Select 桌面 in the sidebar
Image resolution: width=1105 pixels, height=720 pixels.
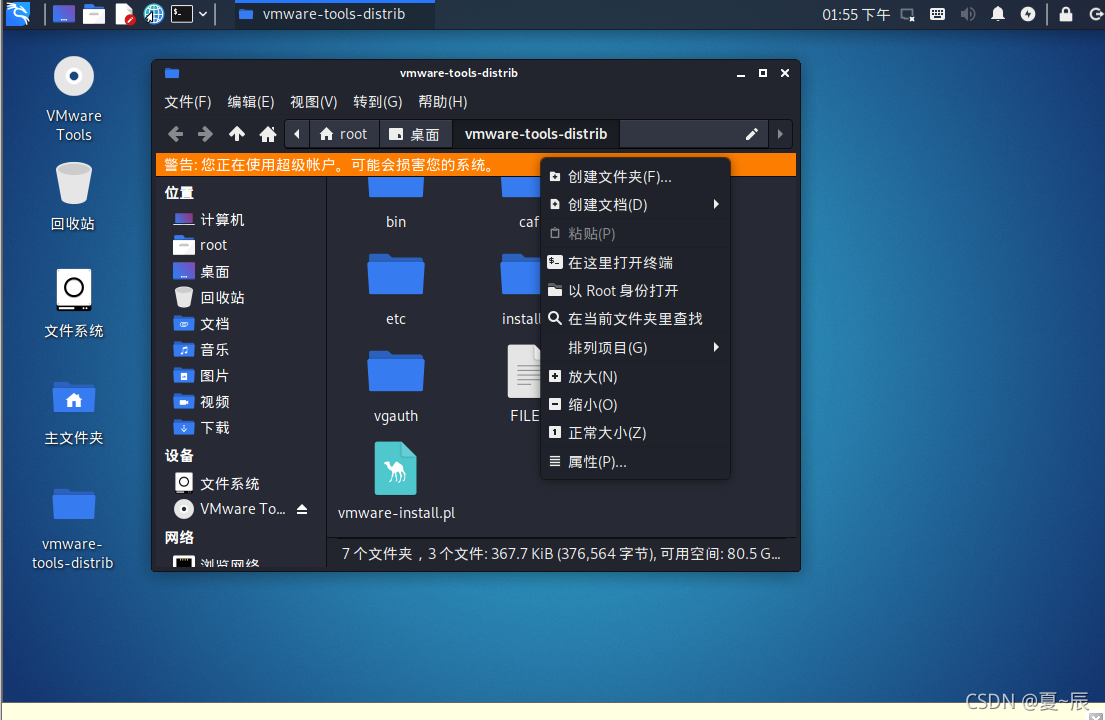pyautogui.click(x=202, y=272)
